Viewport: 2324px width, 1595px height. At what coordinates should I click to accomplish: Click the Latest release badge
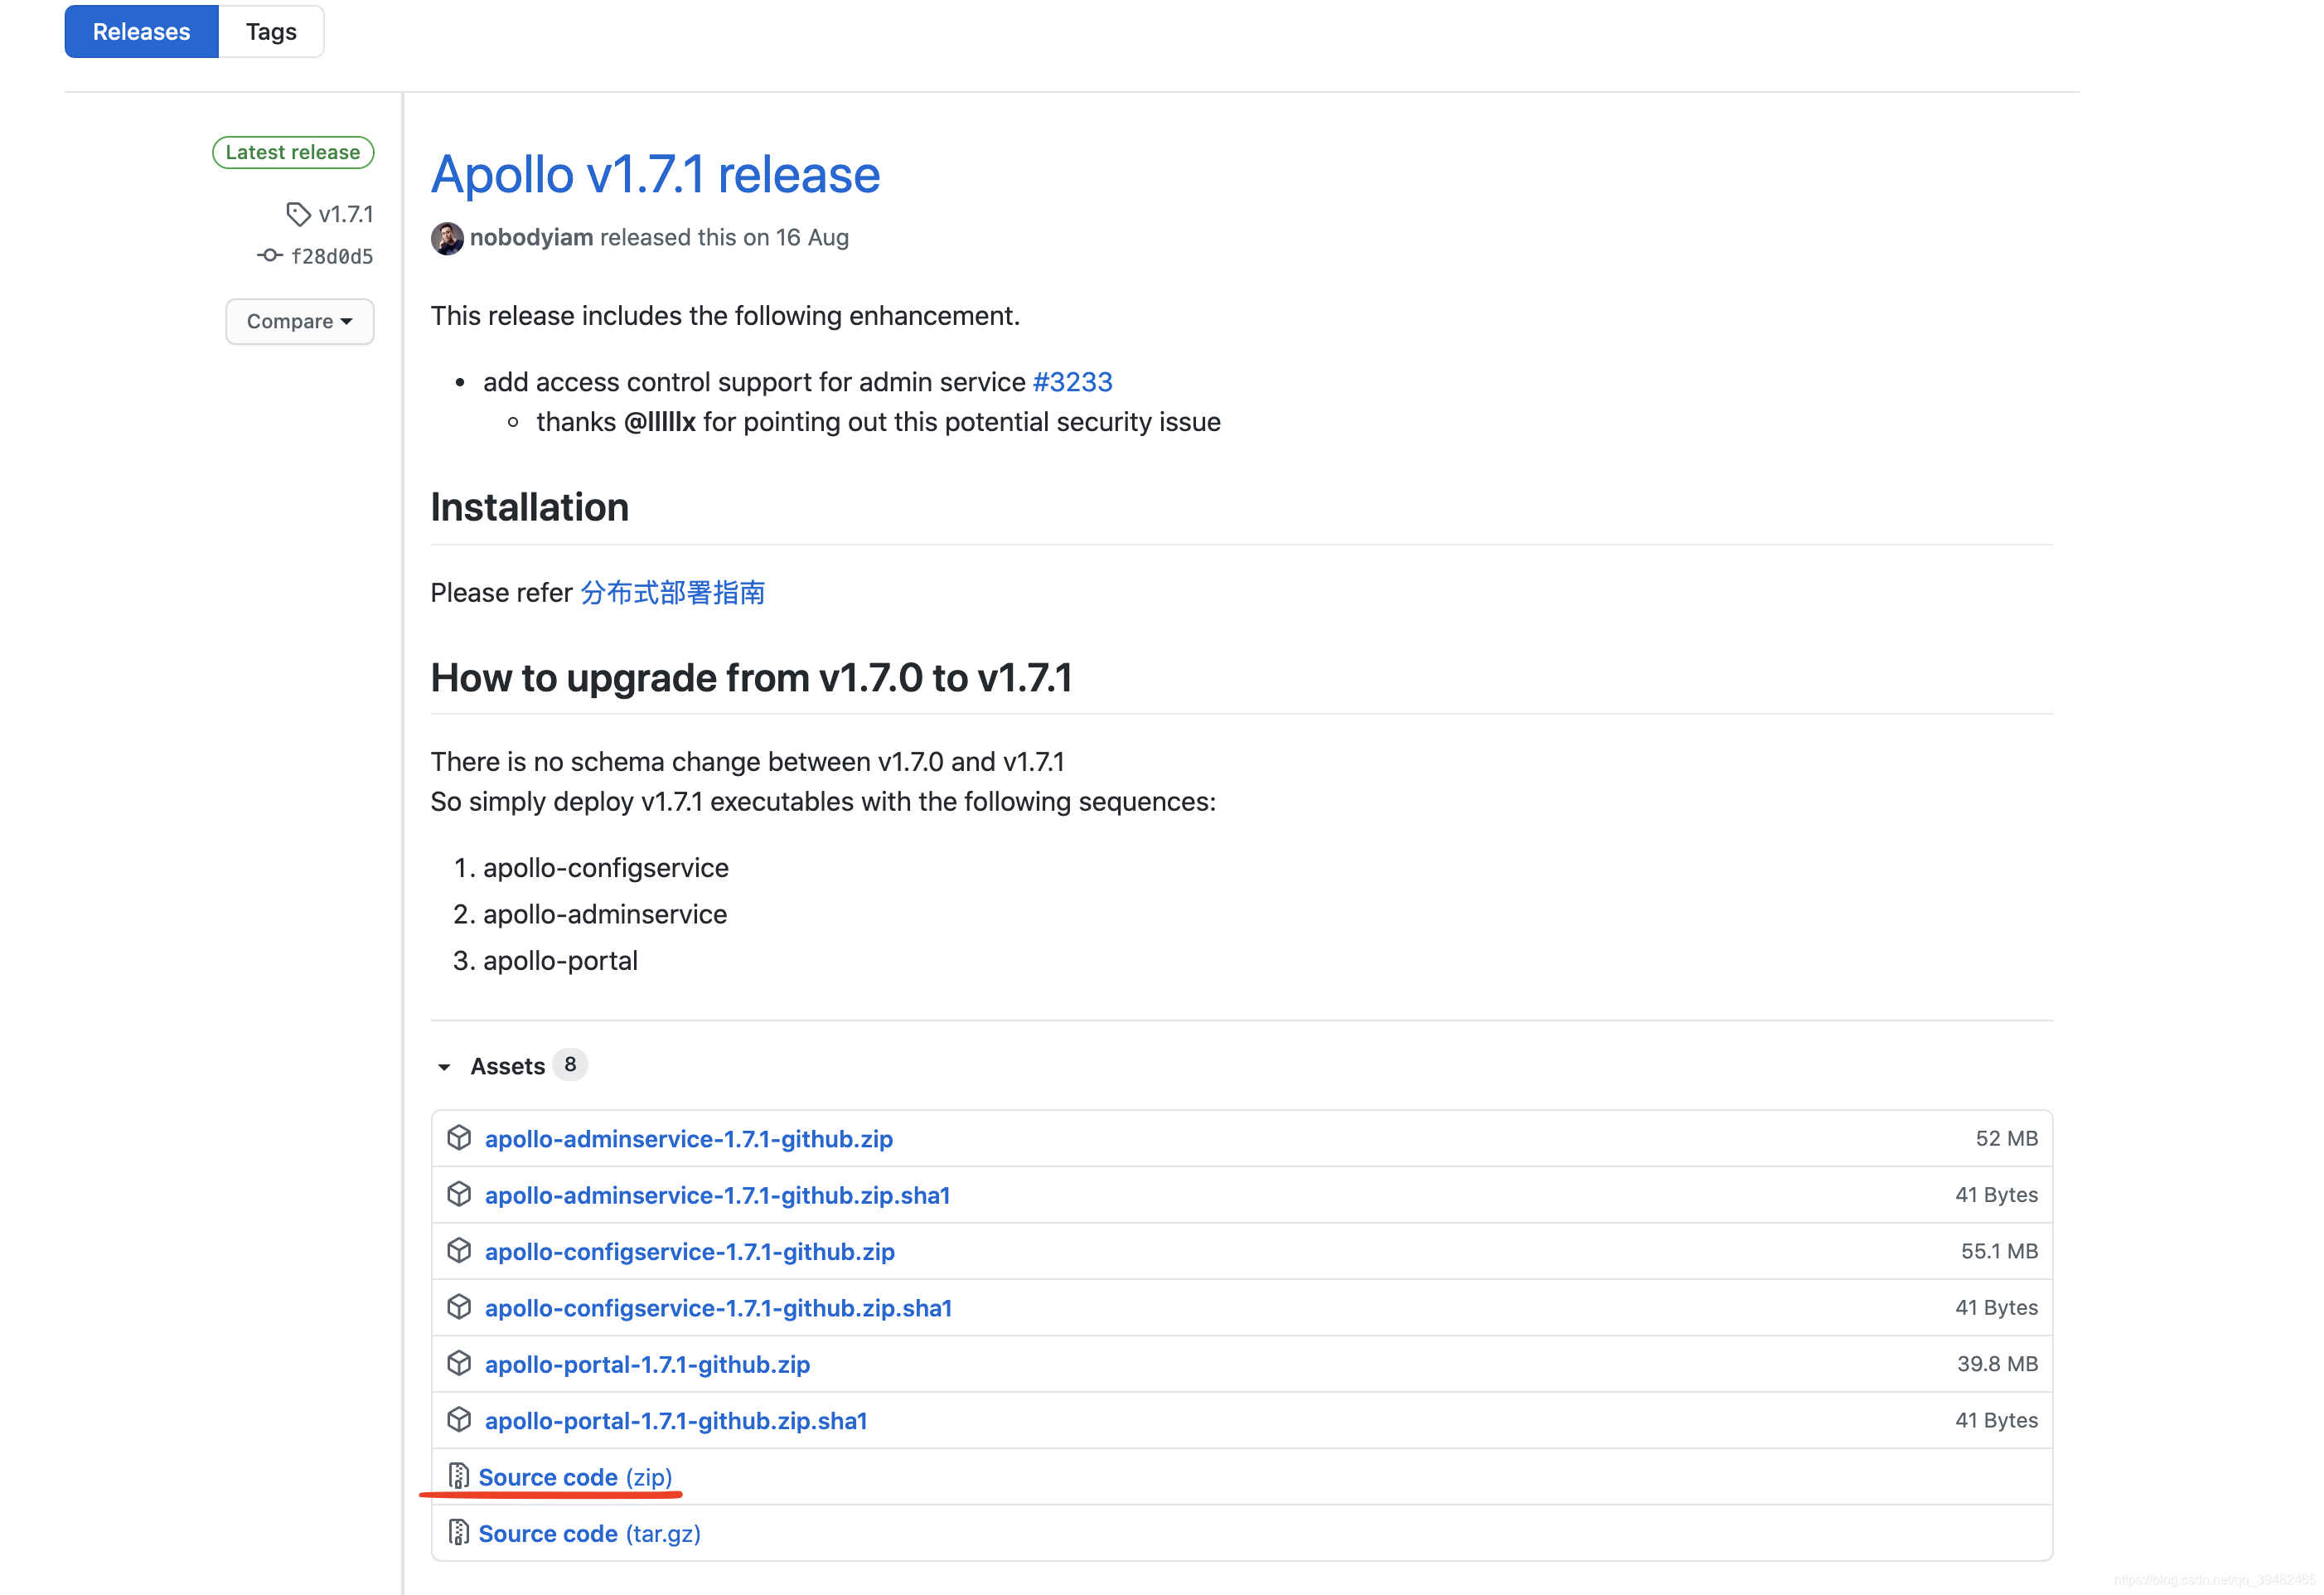(x=293, y=152)
